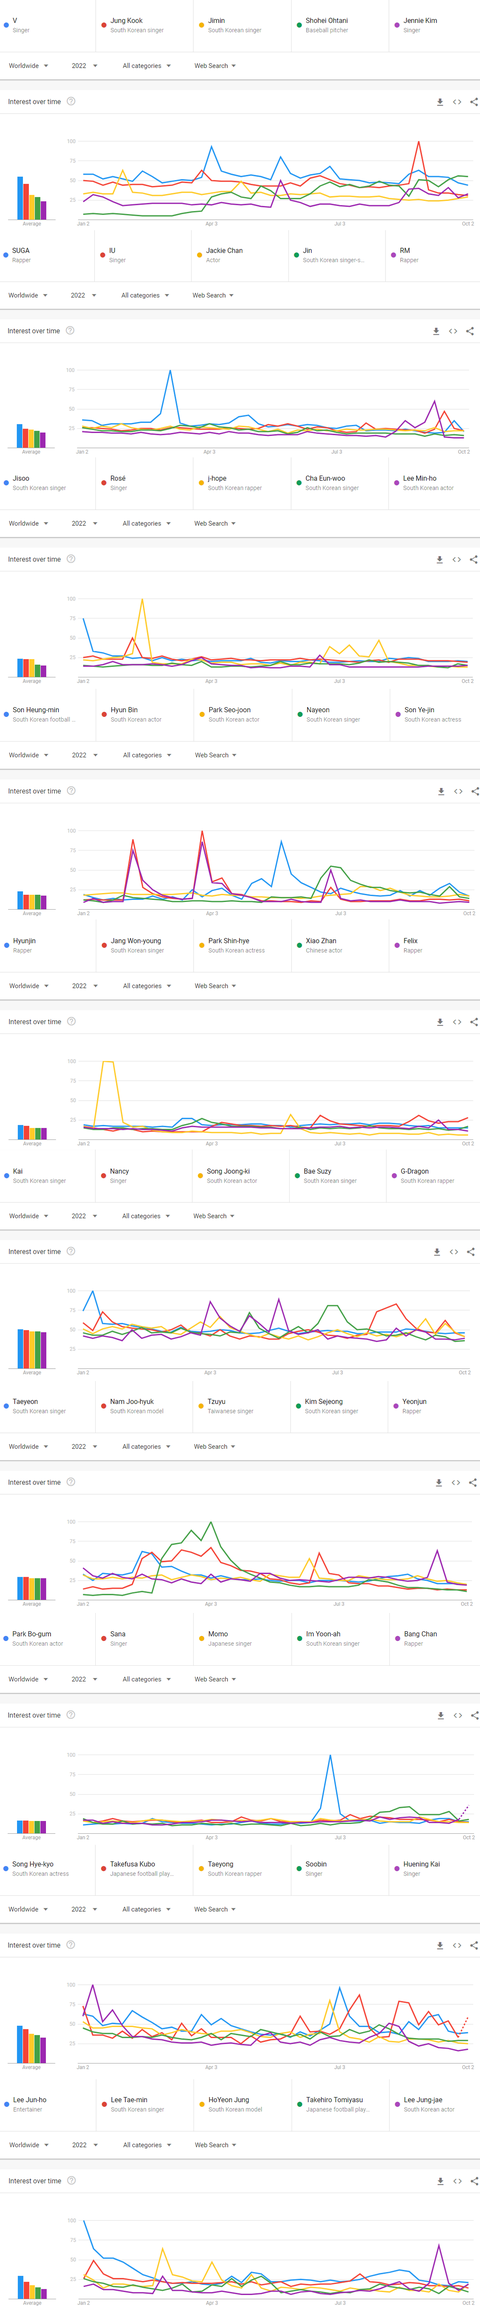Embed the Kai and Nancy comparison chart
Screen dimensions: 480x2309
pyautogui.click(x=454, y=1252)
